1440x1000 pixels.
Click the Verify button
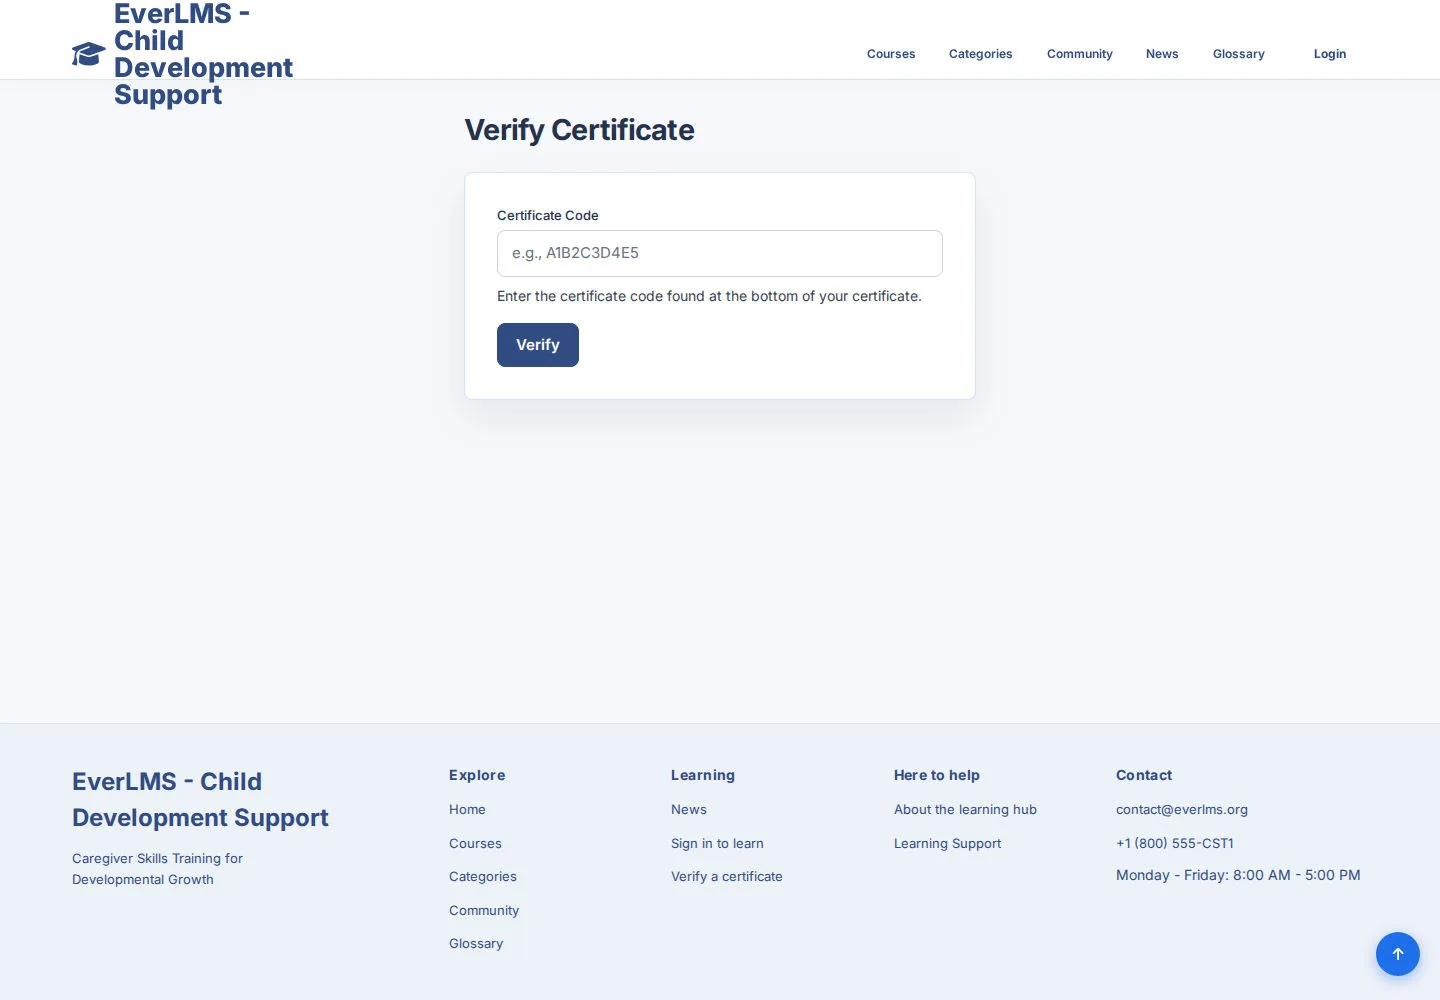pyautogui.click(x=538, y=345)
